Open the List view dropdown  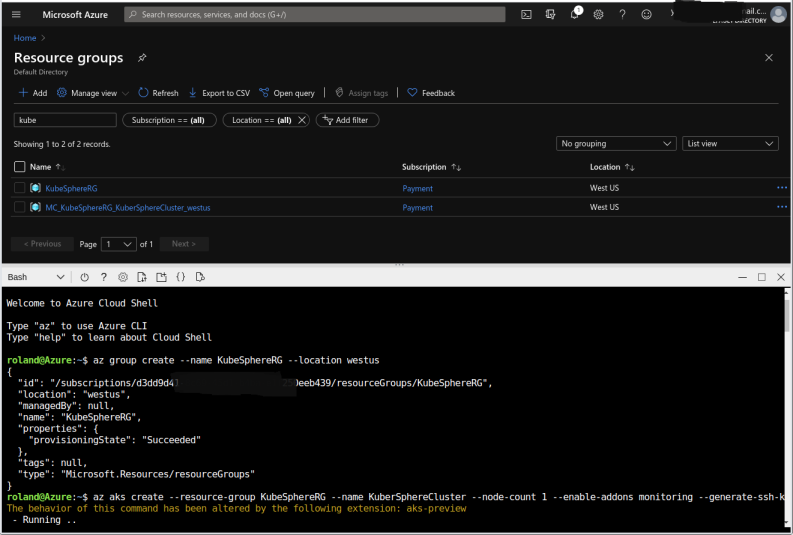(730, 144)
